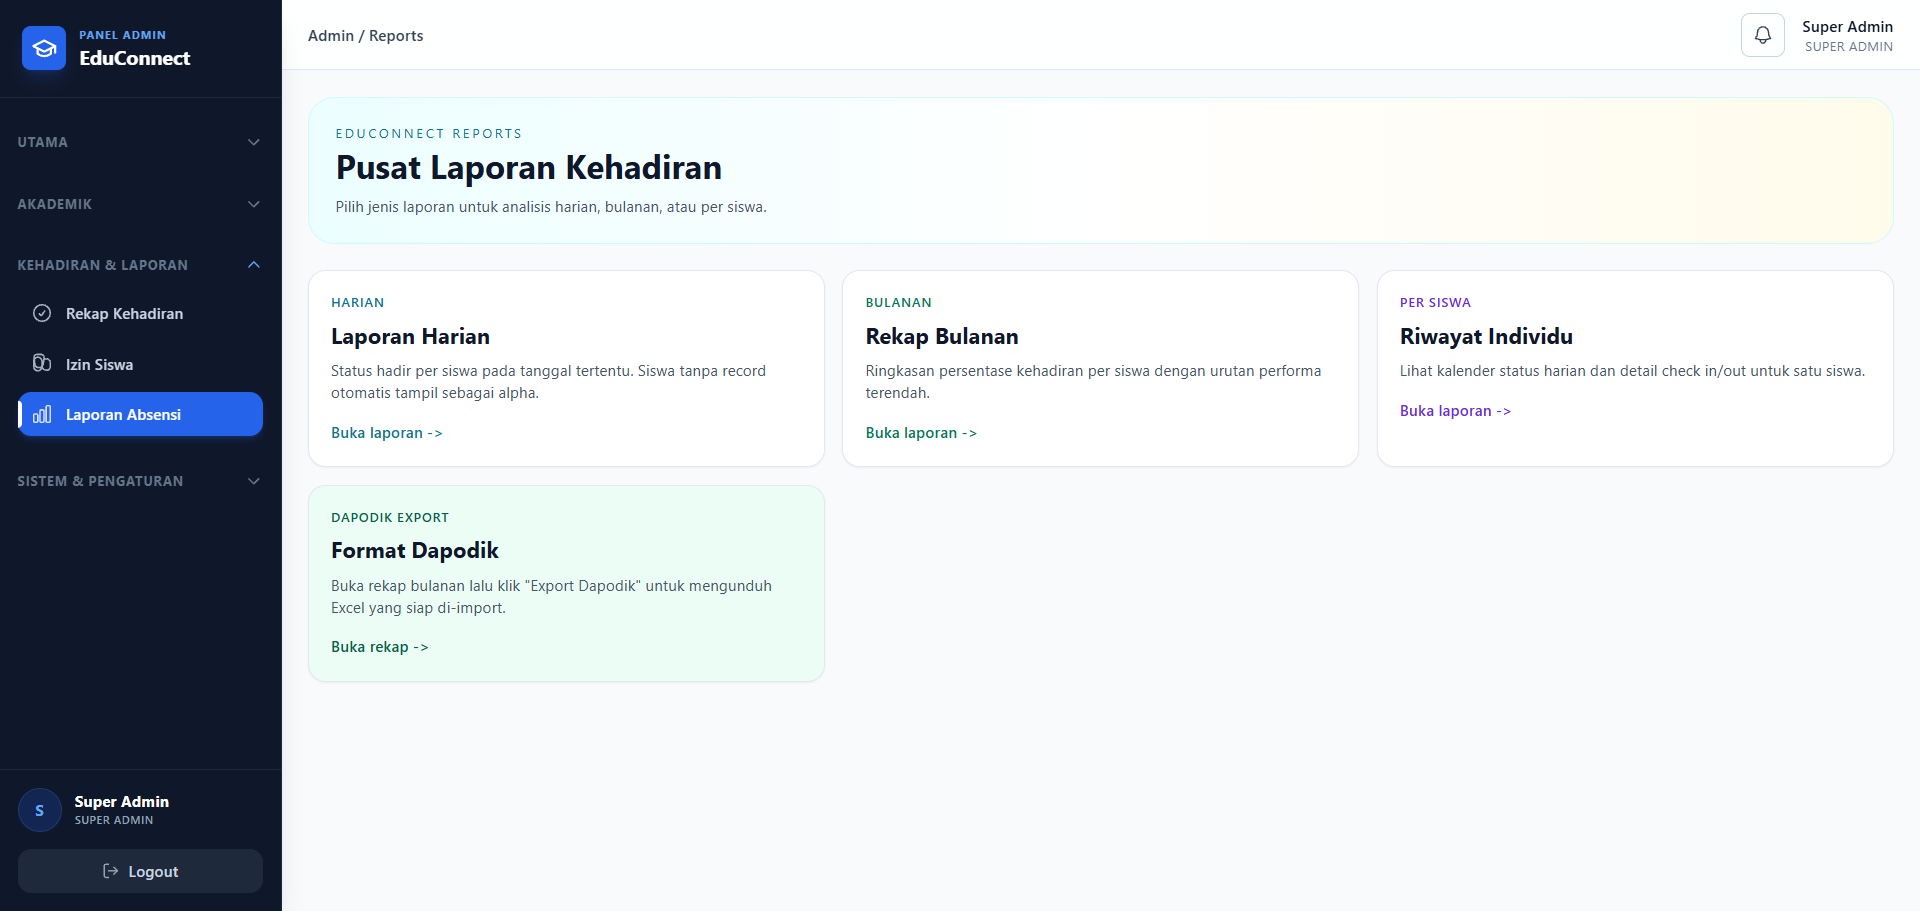Expand the UTAMA section chevron
The height and width of the screenshot is (911, 1920).
(x=254, y=142)
